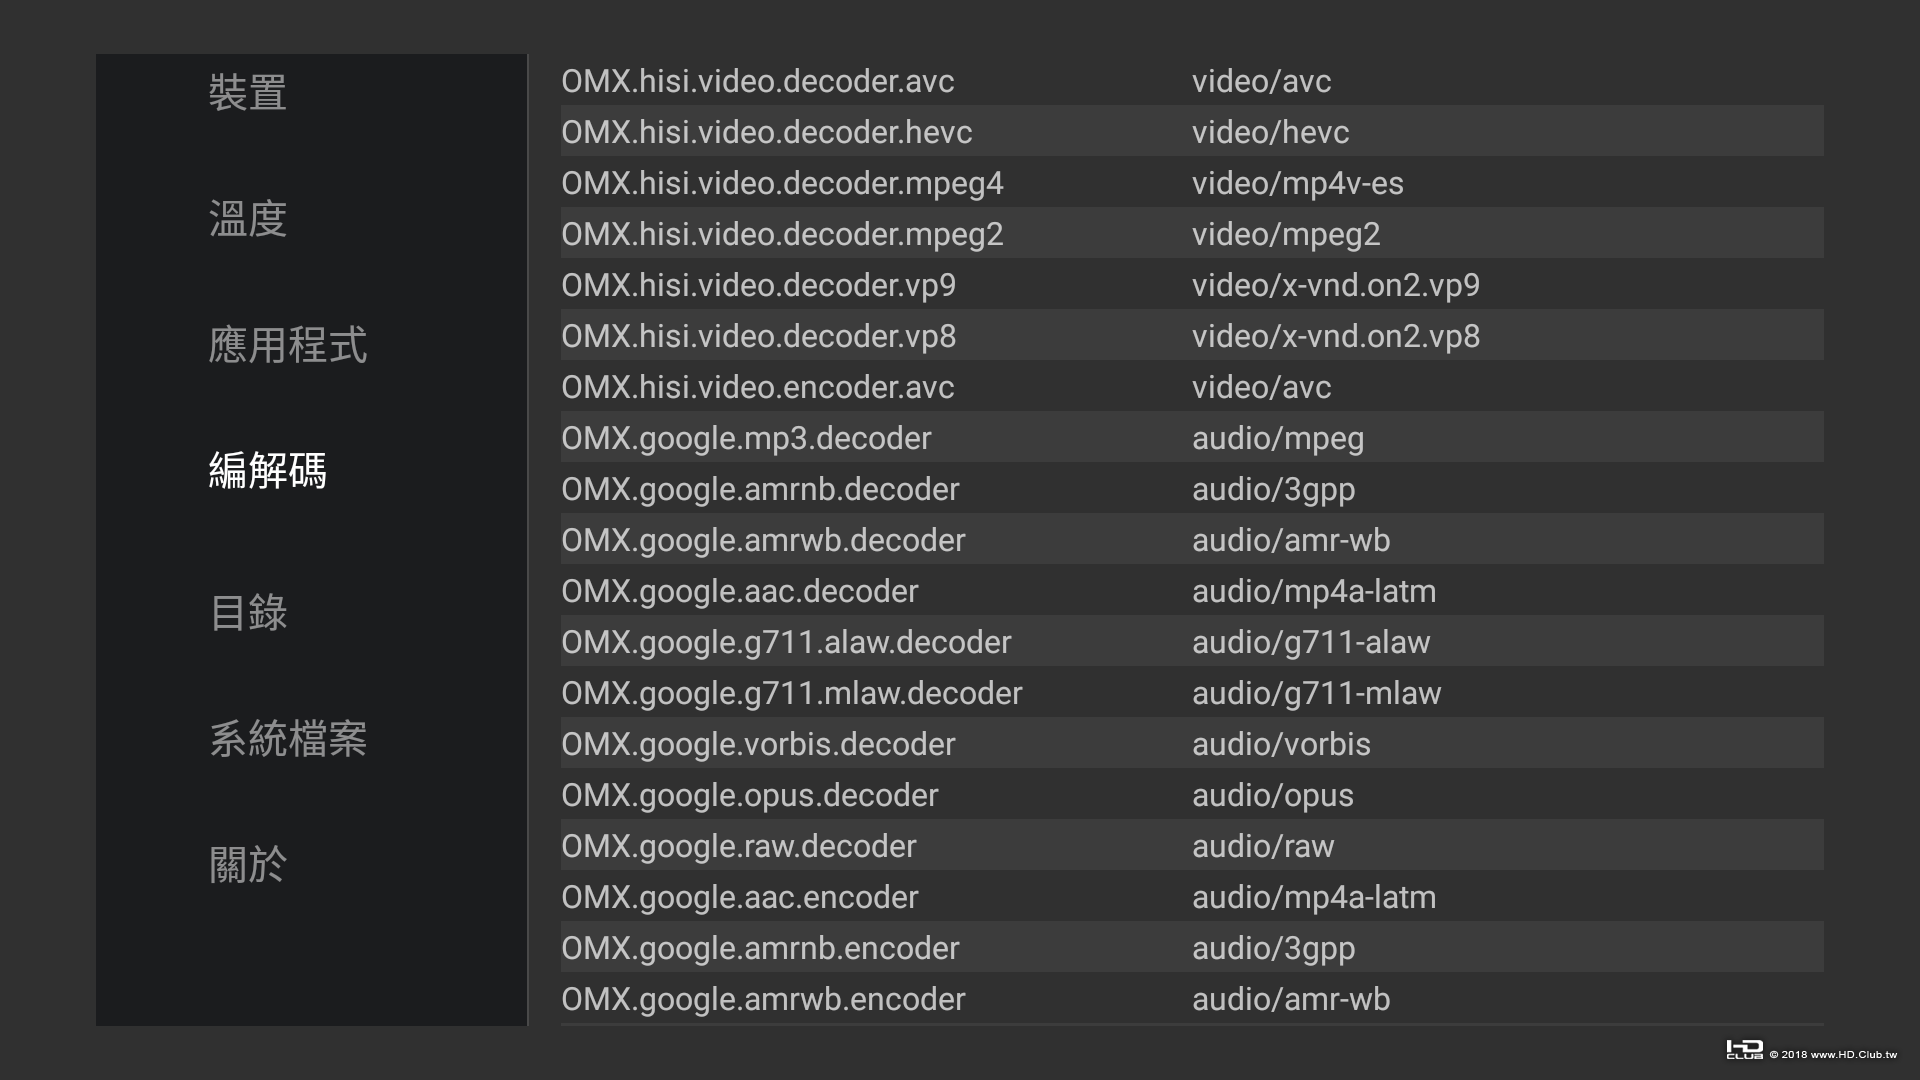
Task: Click the OMX.google.mp3.decoder entry
Action: (x=746, y=438)
